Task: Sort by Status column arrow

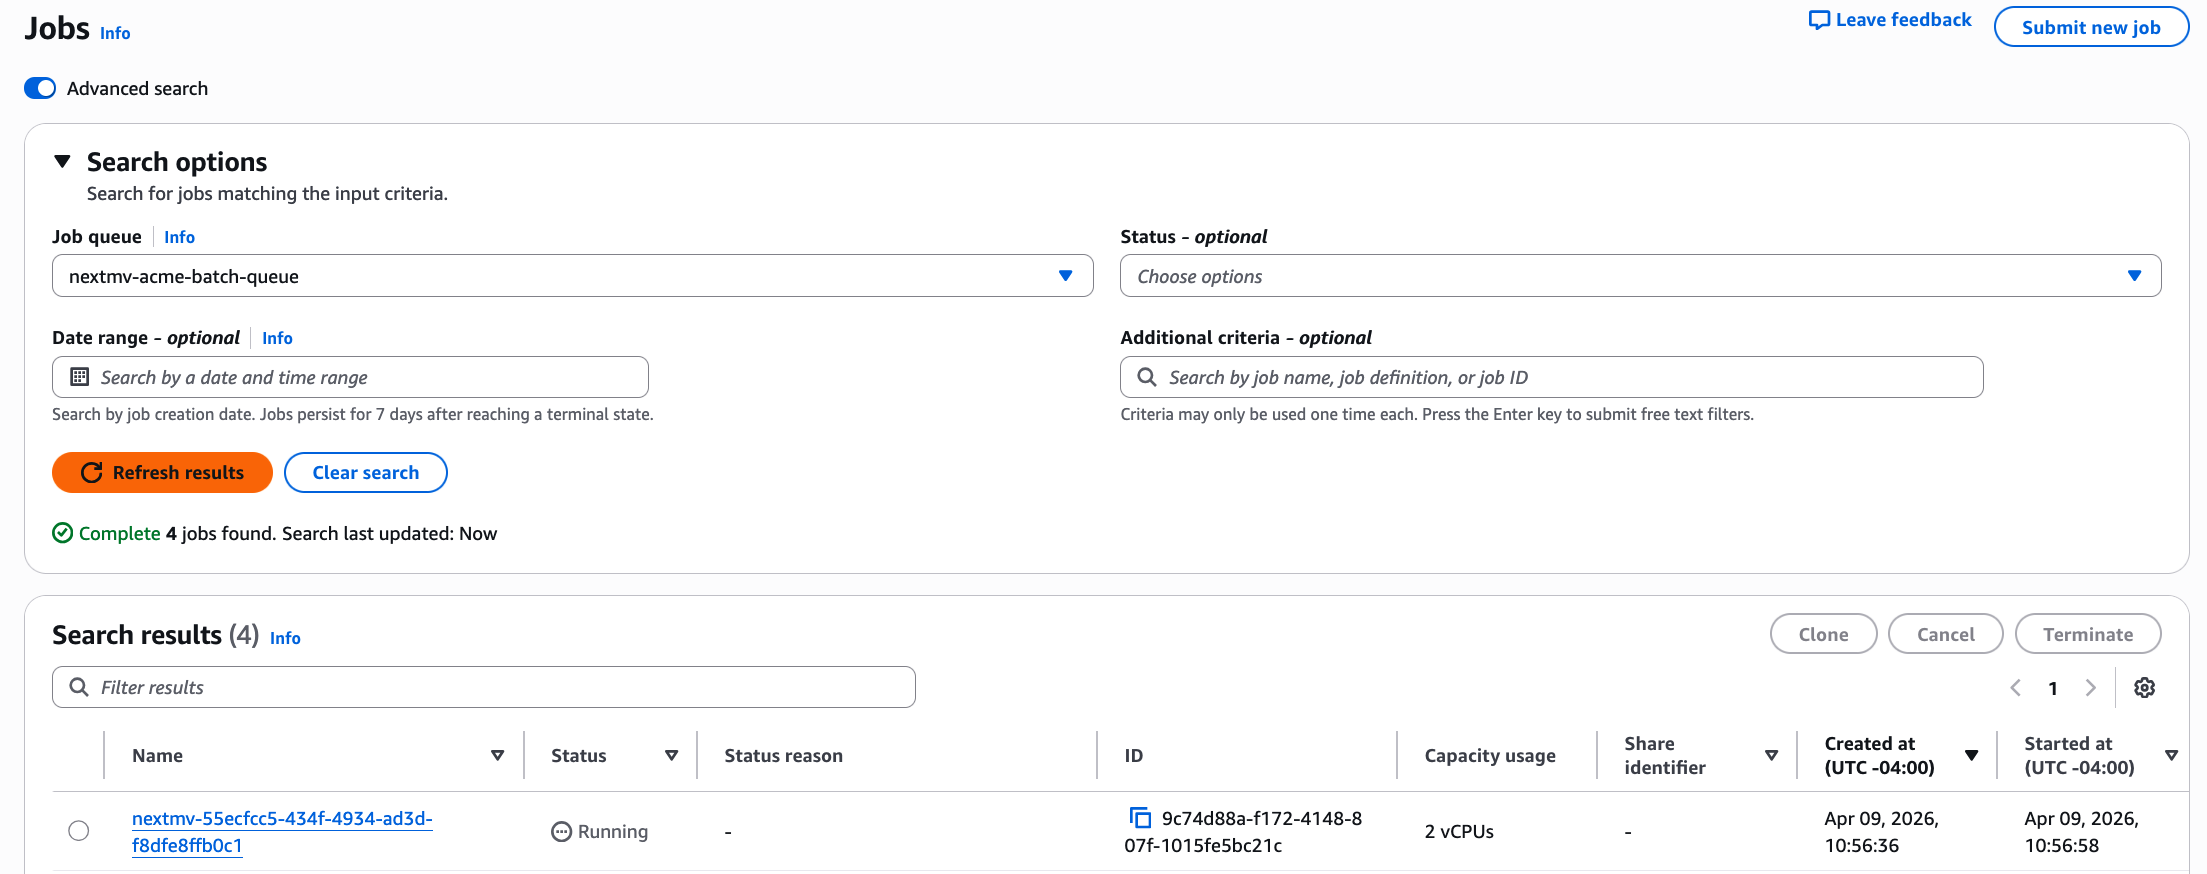Action: (671, 756)
